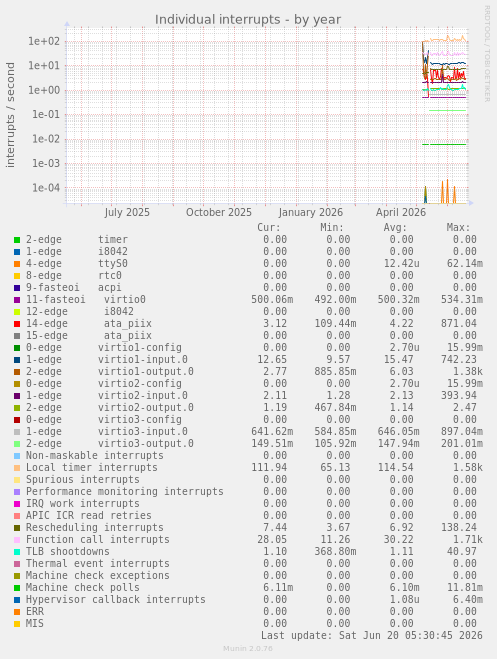Click the Cur: column header
The image size is (497, 659).
(269, 228)
